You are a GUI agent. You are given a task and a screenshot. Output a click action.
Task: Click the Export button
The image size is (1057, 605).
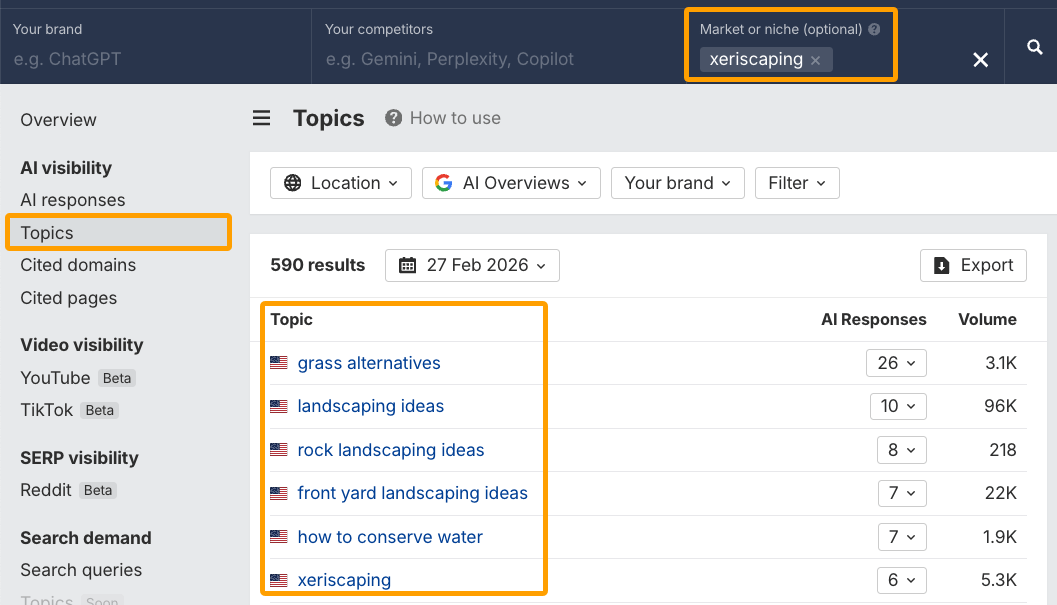pos(973,265)
